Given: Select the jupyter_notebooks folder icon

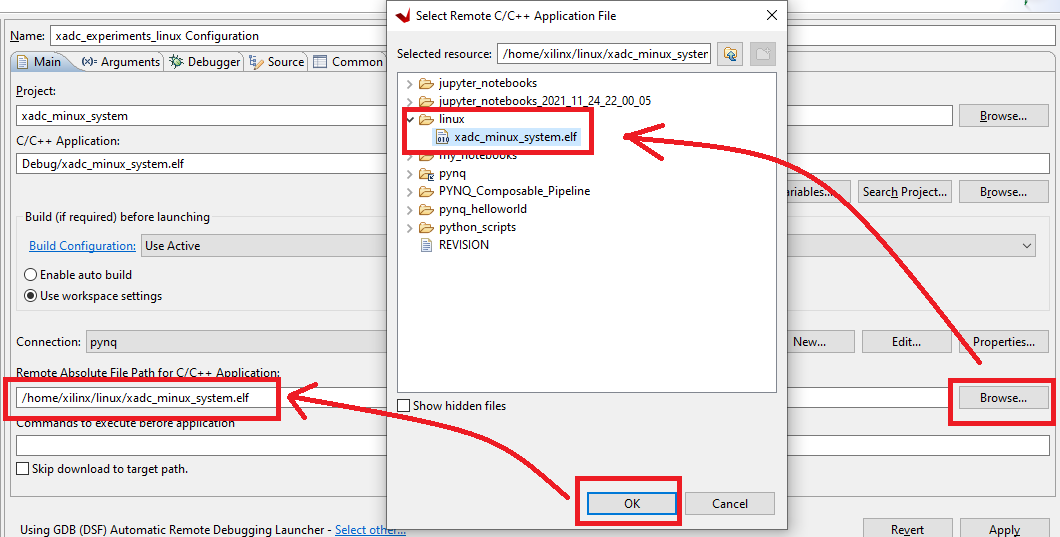Looking at the screenshot, I should point(426,83).
